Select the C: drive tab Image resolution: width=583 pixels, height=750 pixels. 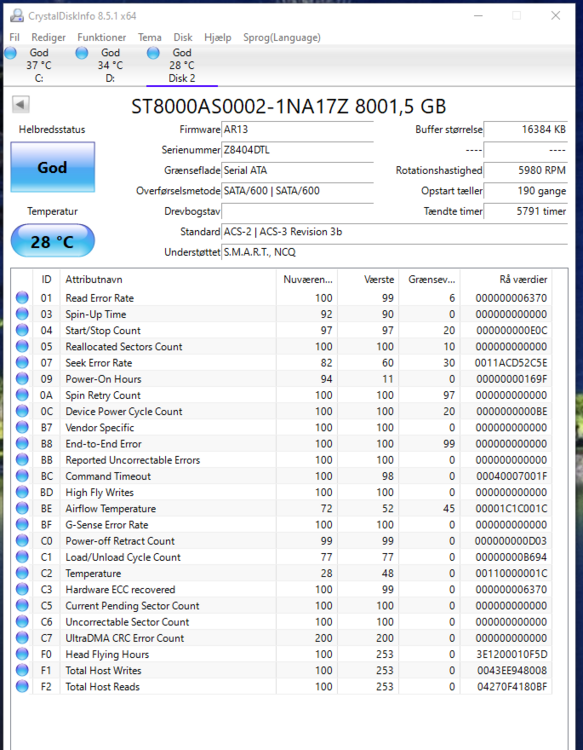pyautogui.click(x=39, y=65)
